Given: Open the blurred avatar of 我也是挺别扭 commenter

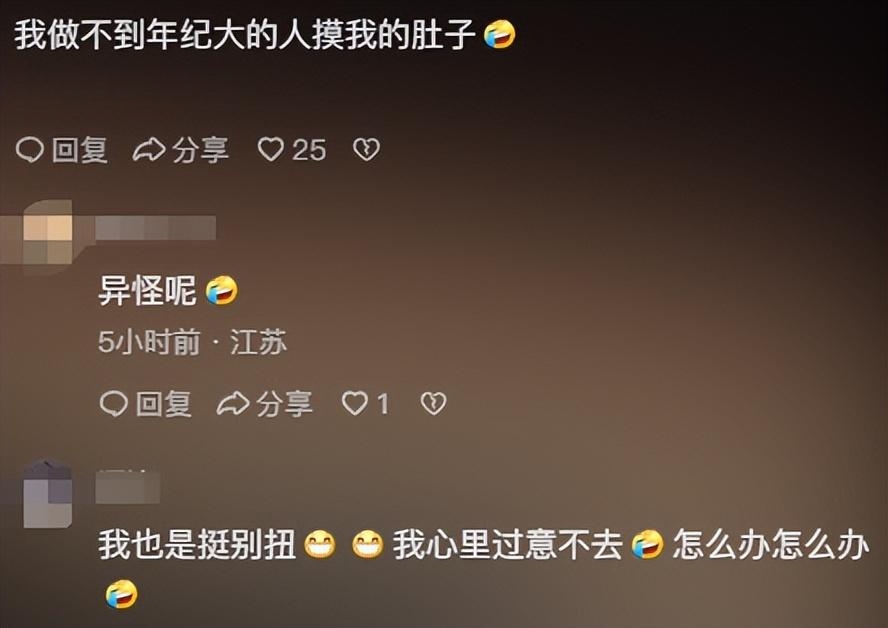Looking at the screenshot, I should 48,493.
